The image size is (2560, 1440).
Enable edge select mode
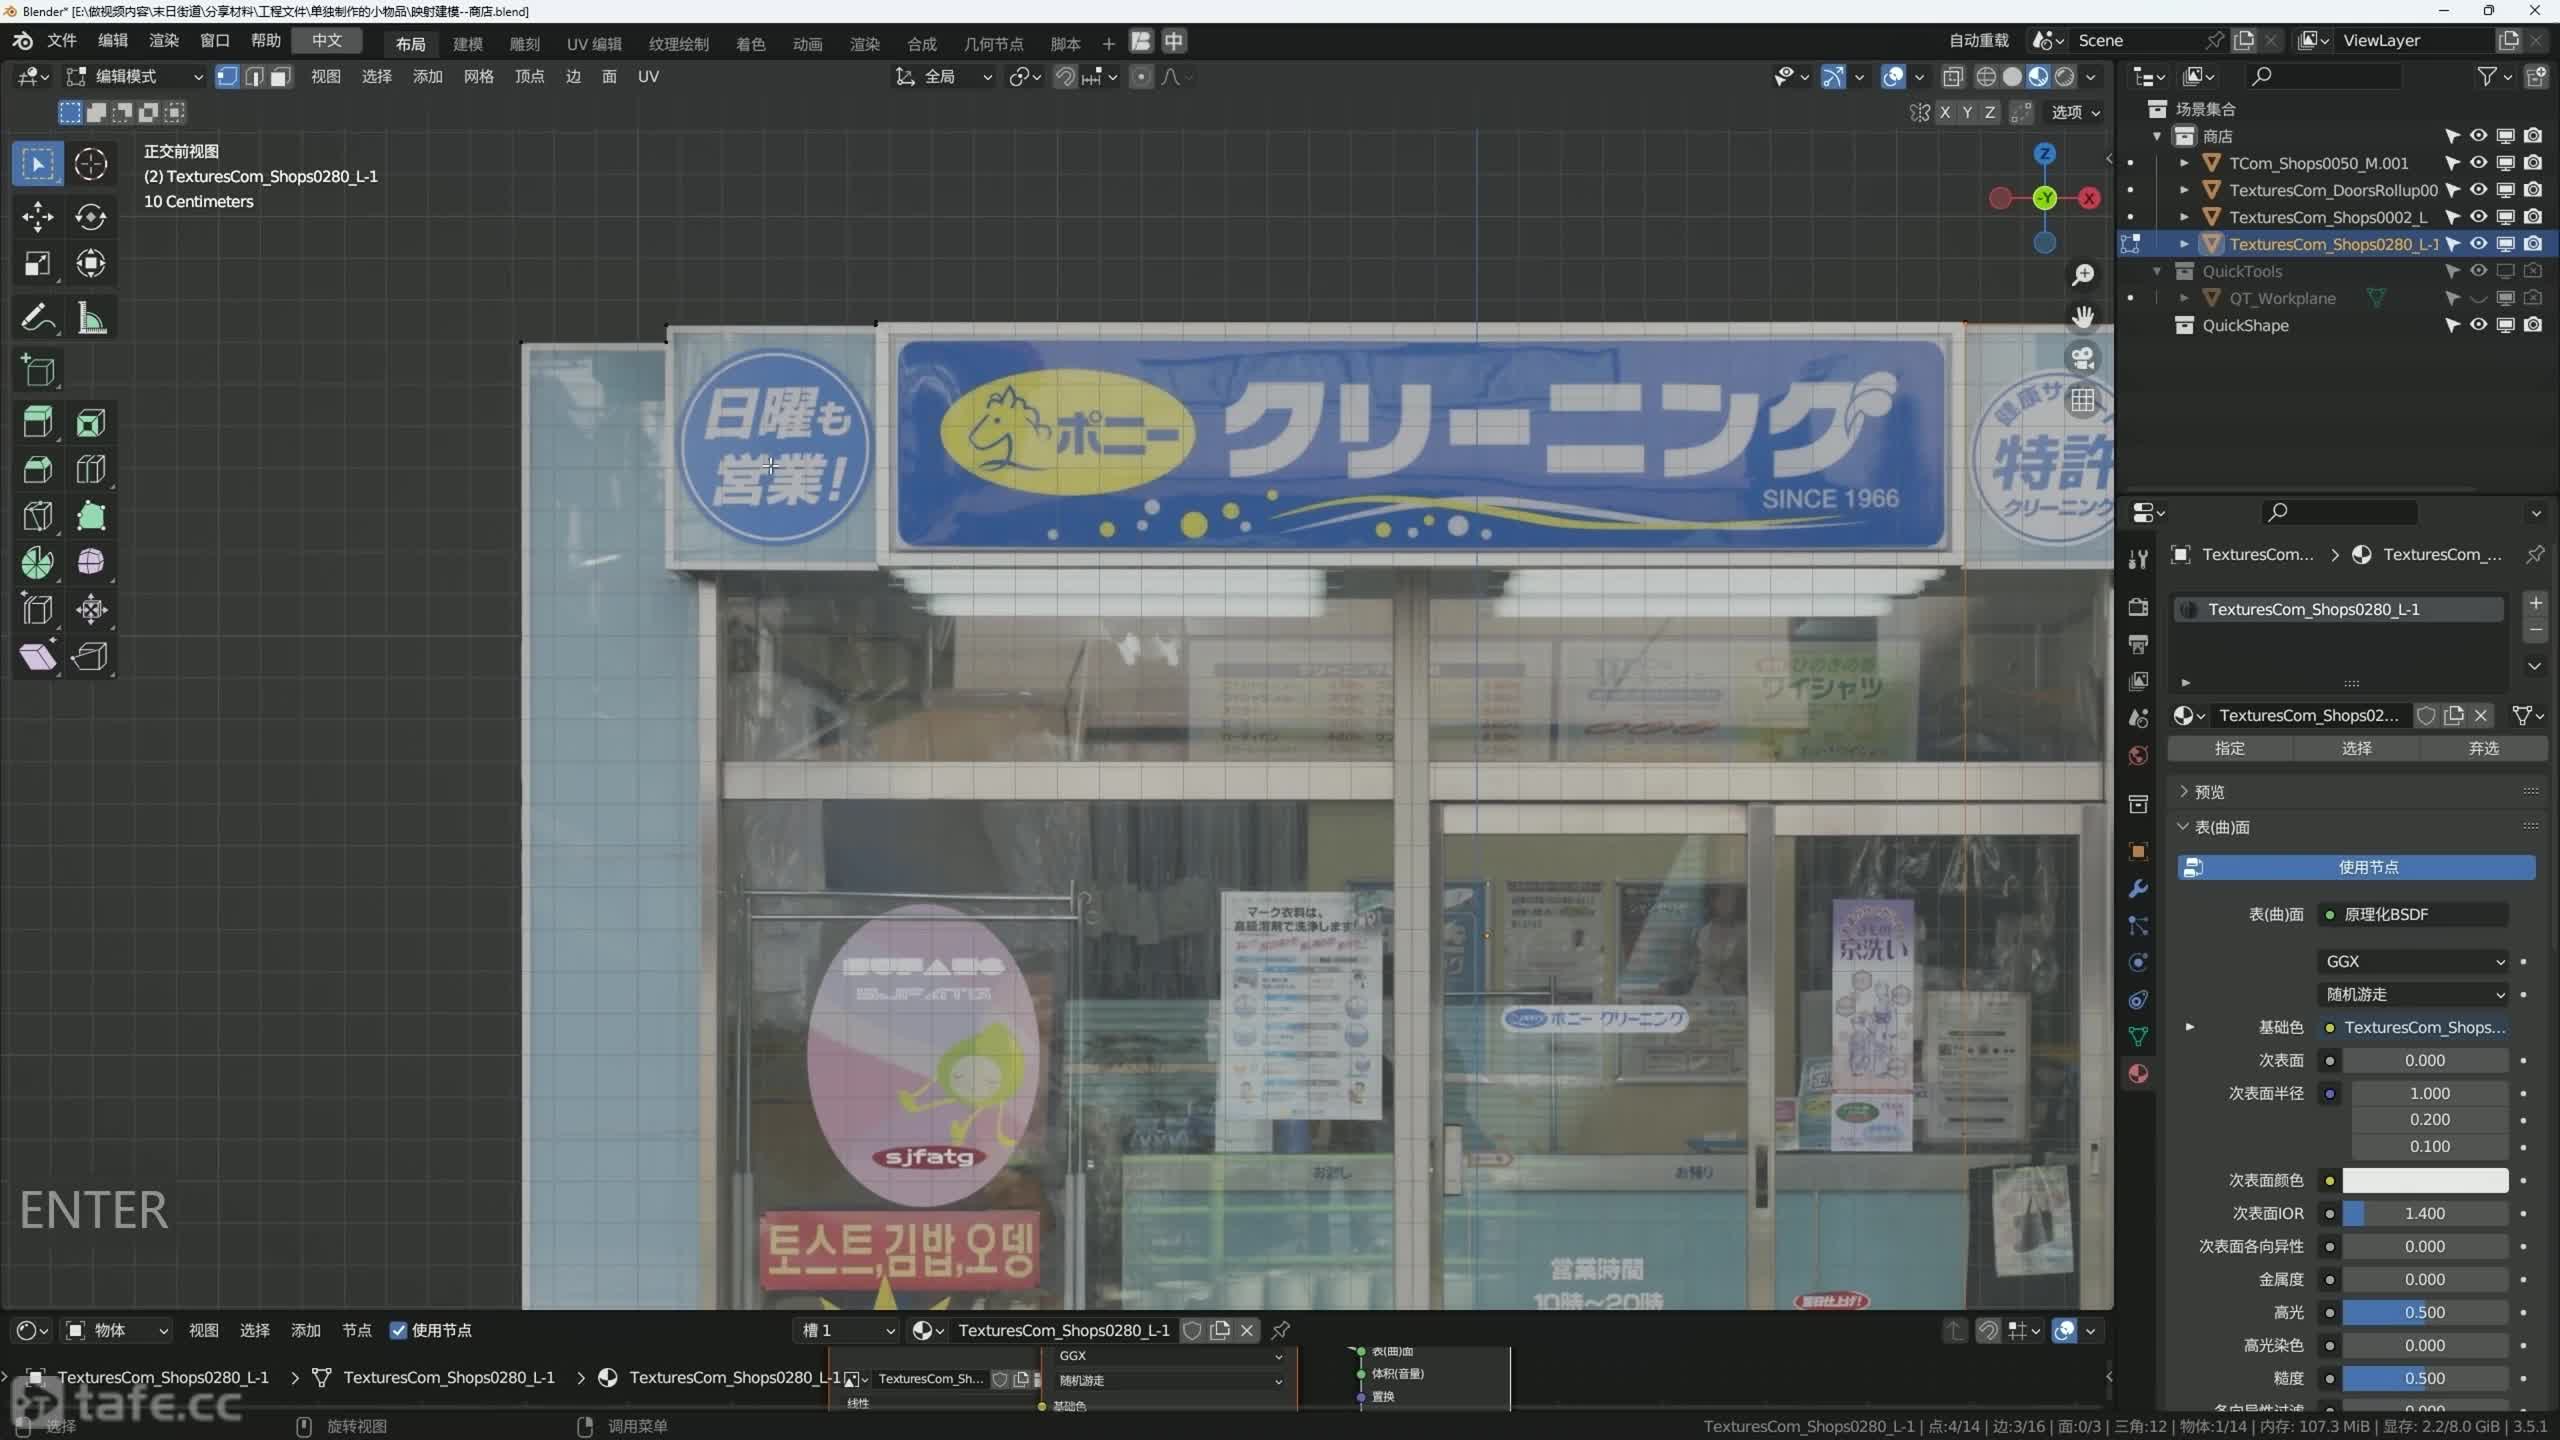point(255,77)
